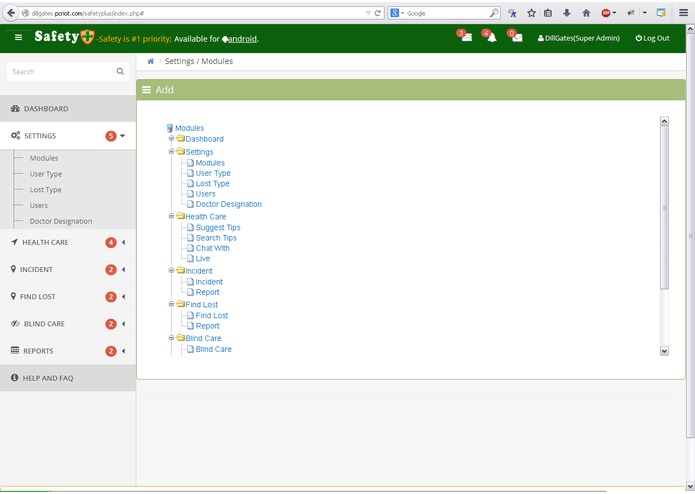This screenshot has width=695, height=494.
Task: Select User Type in the modules tree
Action: point(213,173)
